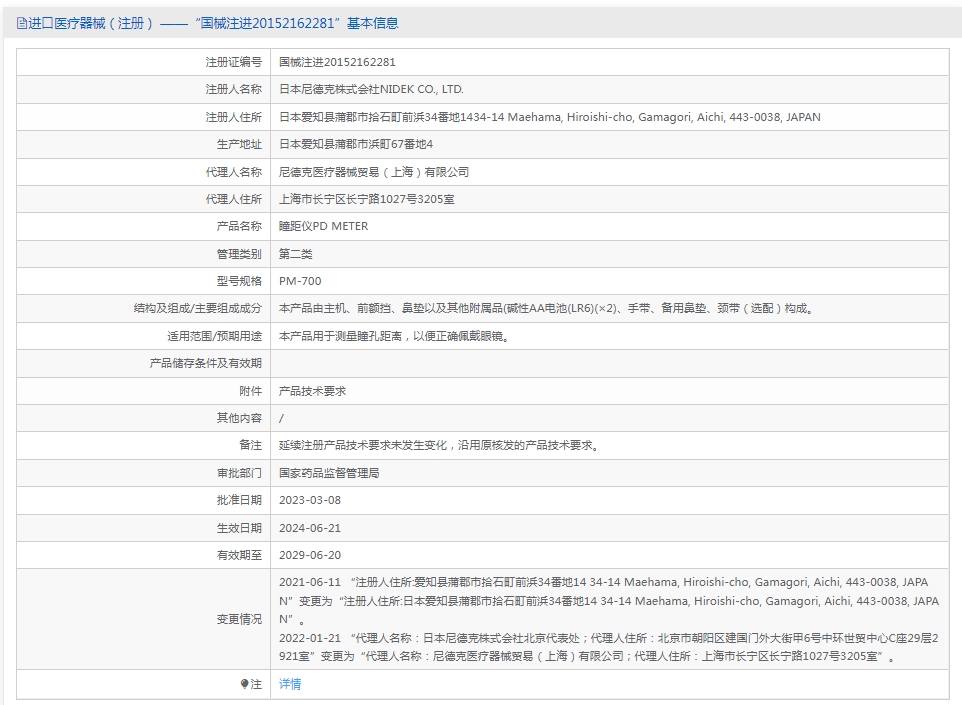Click the 注册人名称 row label

coord(234,90)
